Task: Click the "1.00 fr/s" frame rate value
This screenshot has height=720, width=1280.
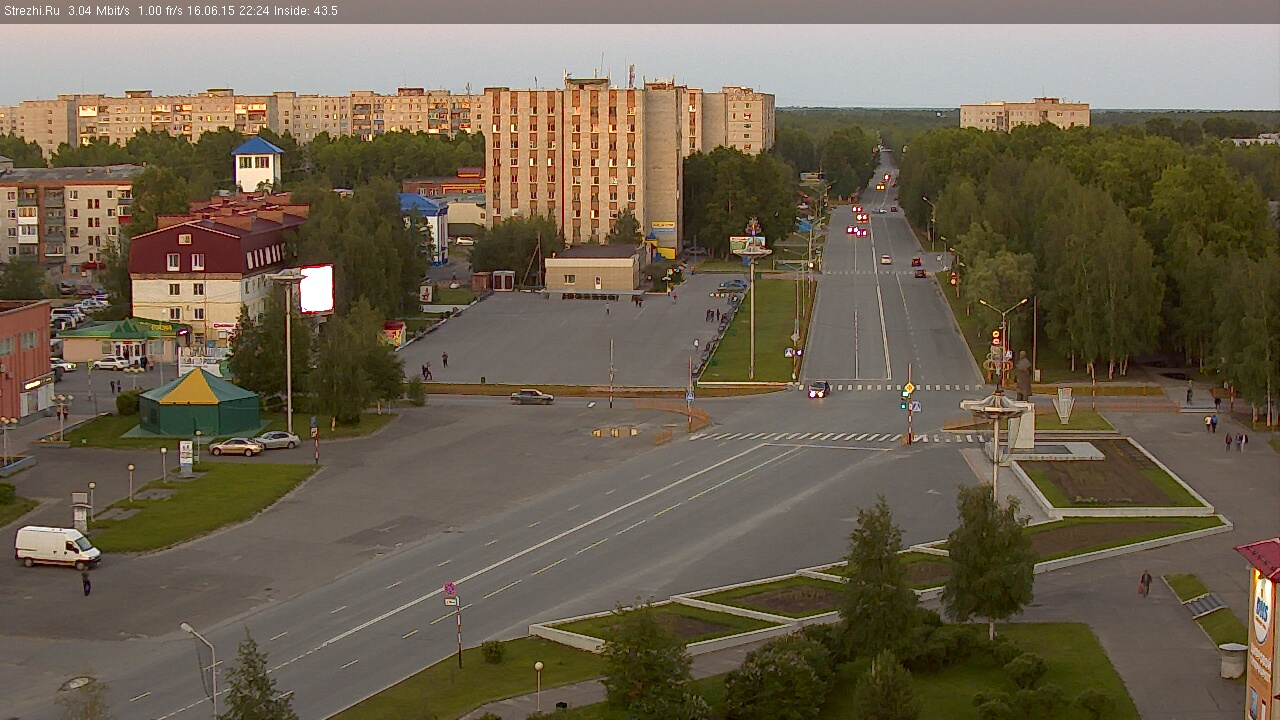Action: pos(160,11)
